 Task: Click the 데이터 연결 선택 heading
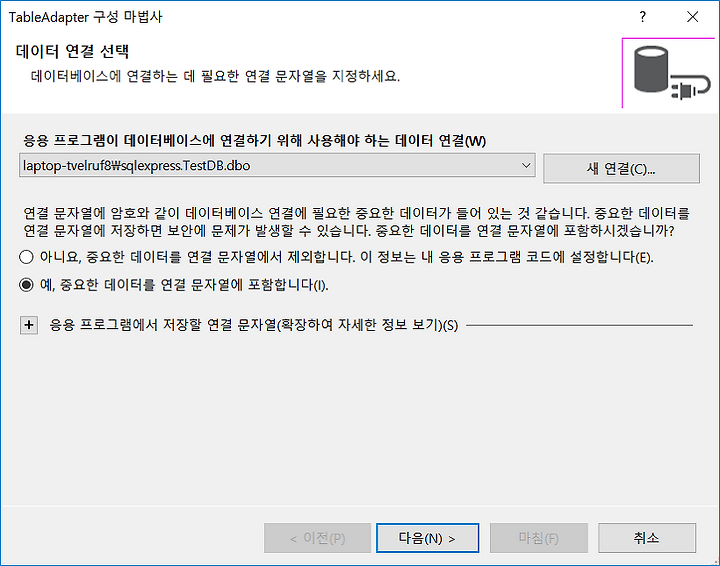click(72, 51)
